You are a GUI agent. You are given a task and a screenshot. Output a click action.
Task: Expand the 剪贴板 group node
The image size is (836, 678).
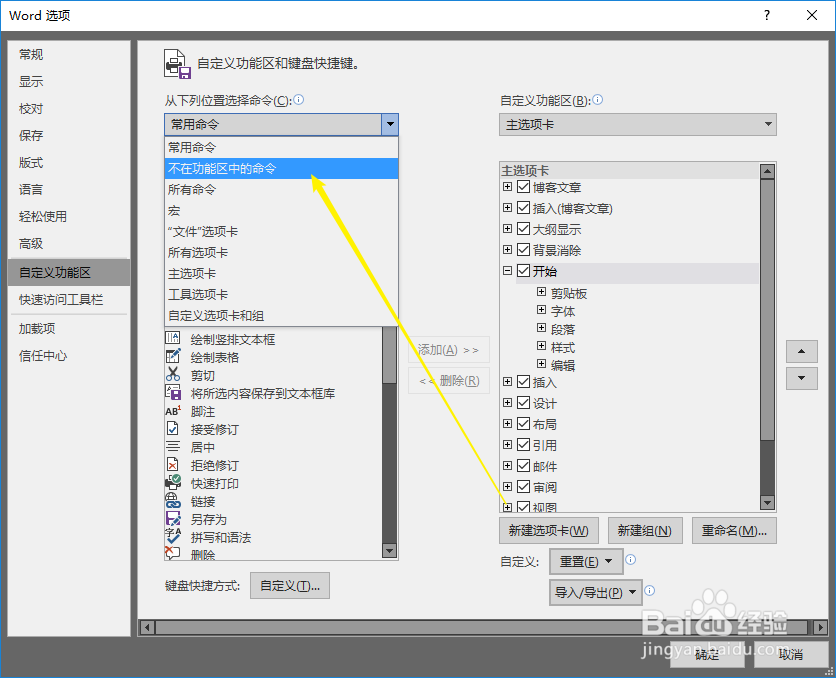coord(541,292)
